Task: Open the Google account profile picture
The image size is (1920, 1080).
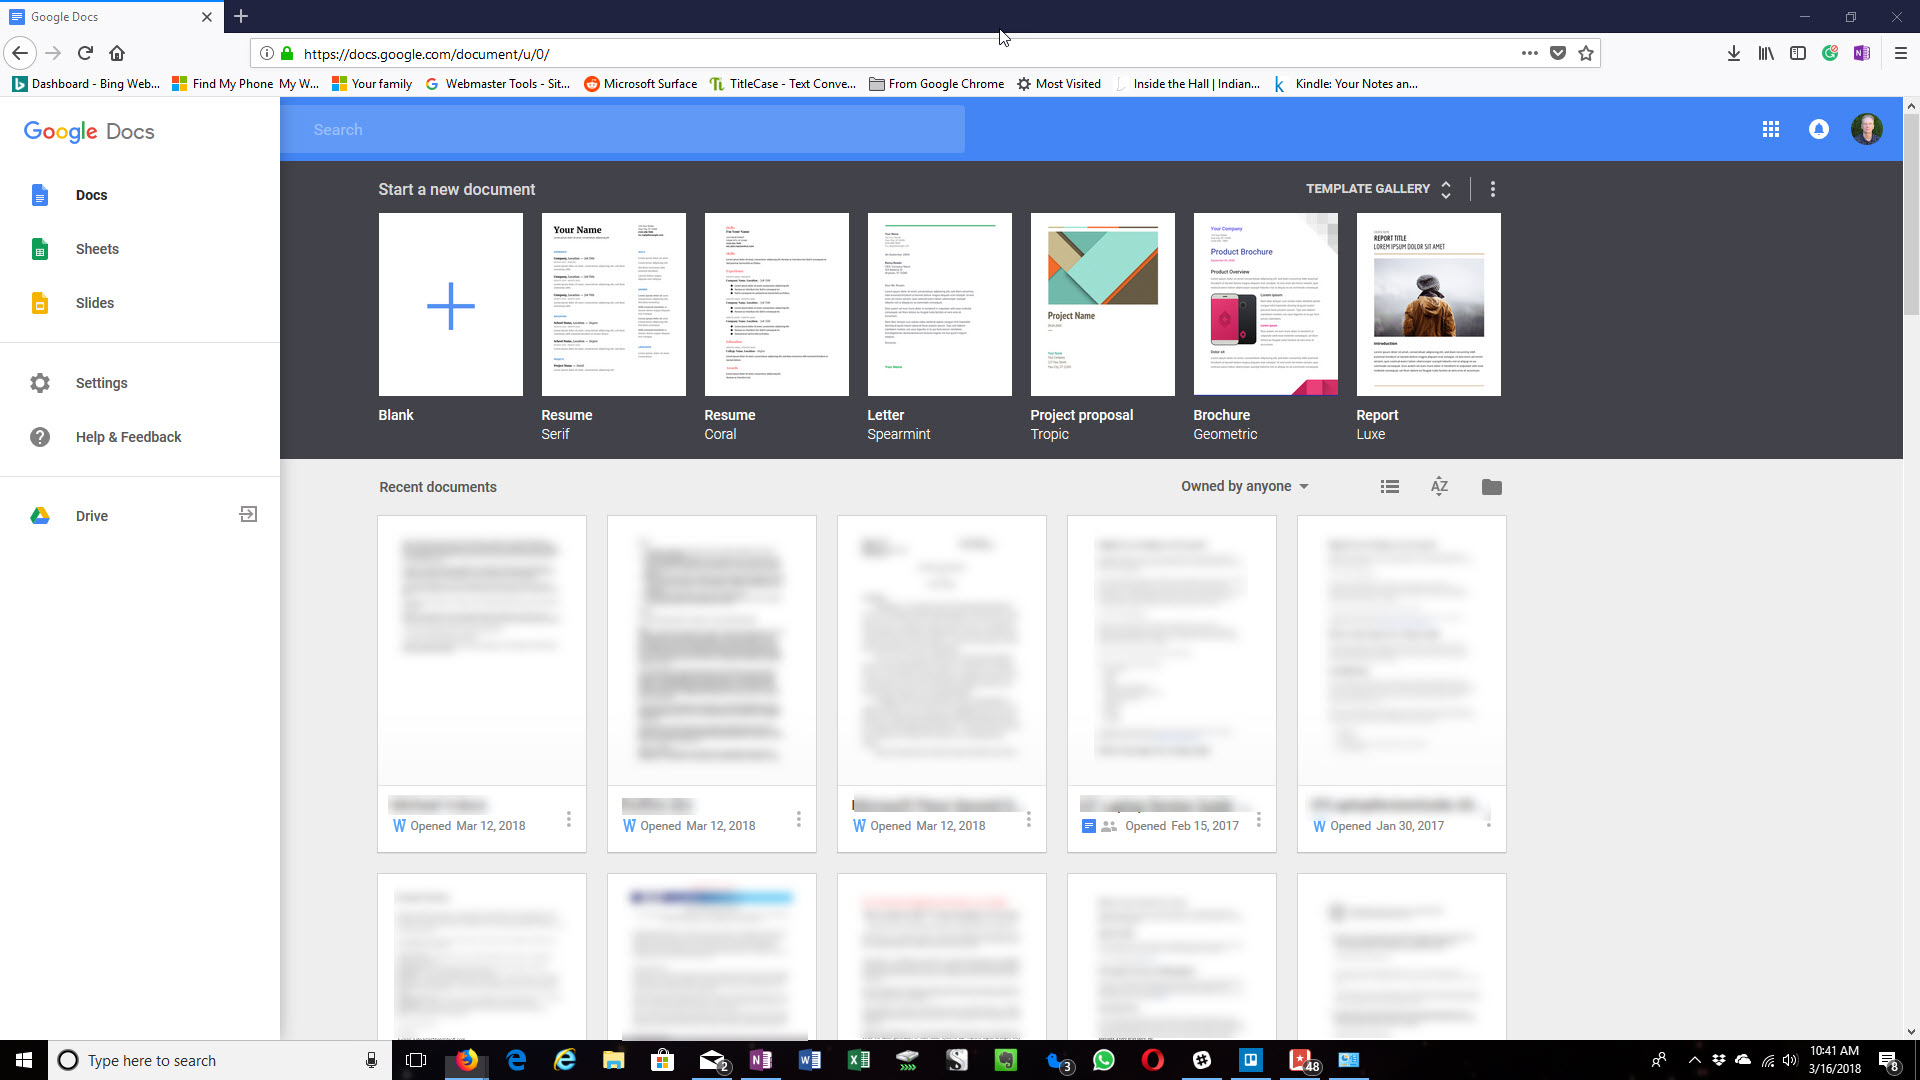Action: (1867, 129)
